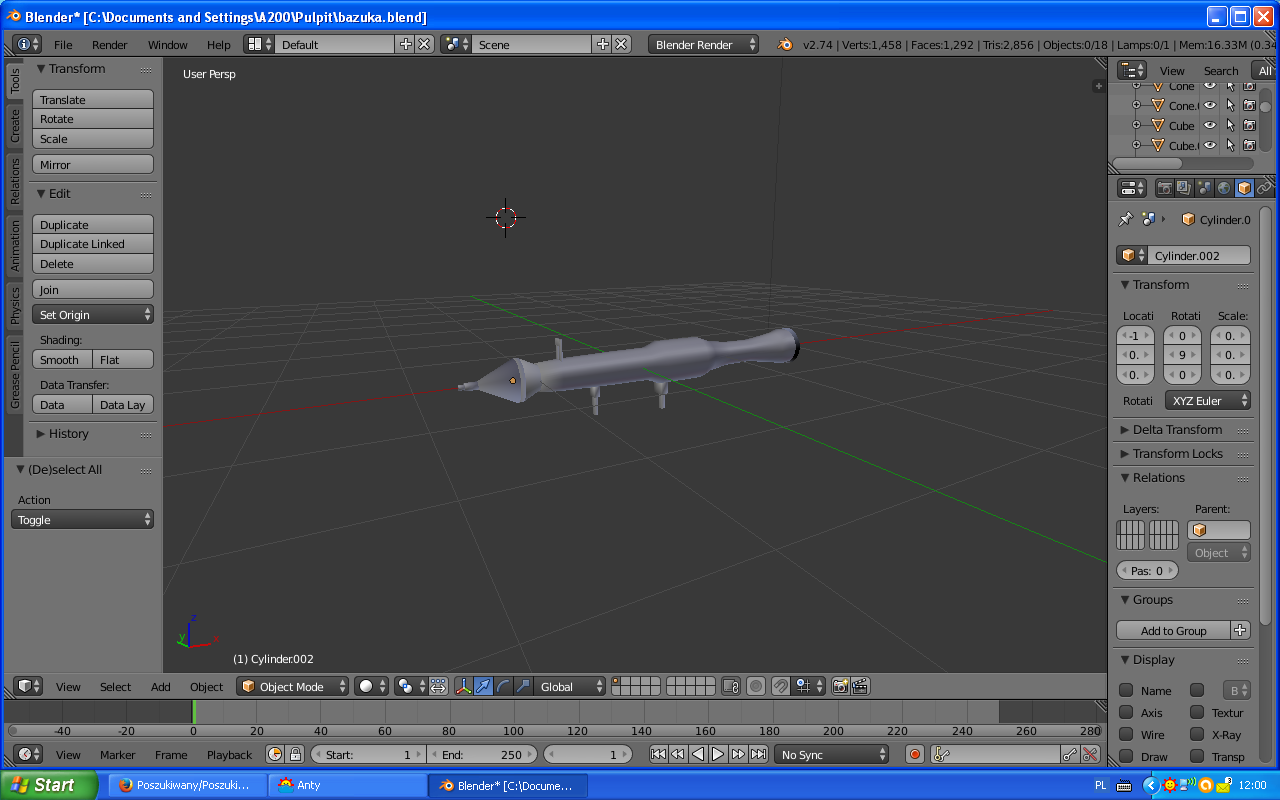The width and height of the screenshot is (1280, 800).
Task: Hide Cube object with eye icon
Action: pos(1210,125)
